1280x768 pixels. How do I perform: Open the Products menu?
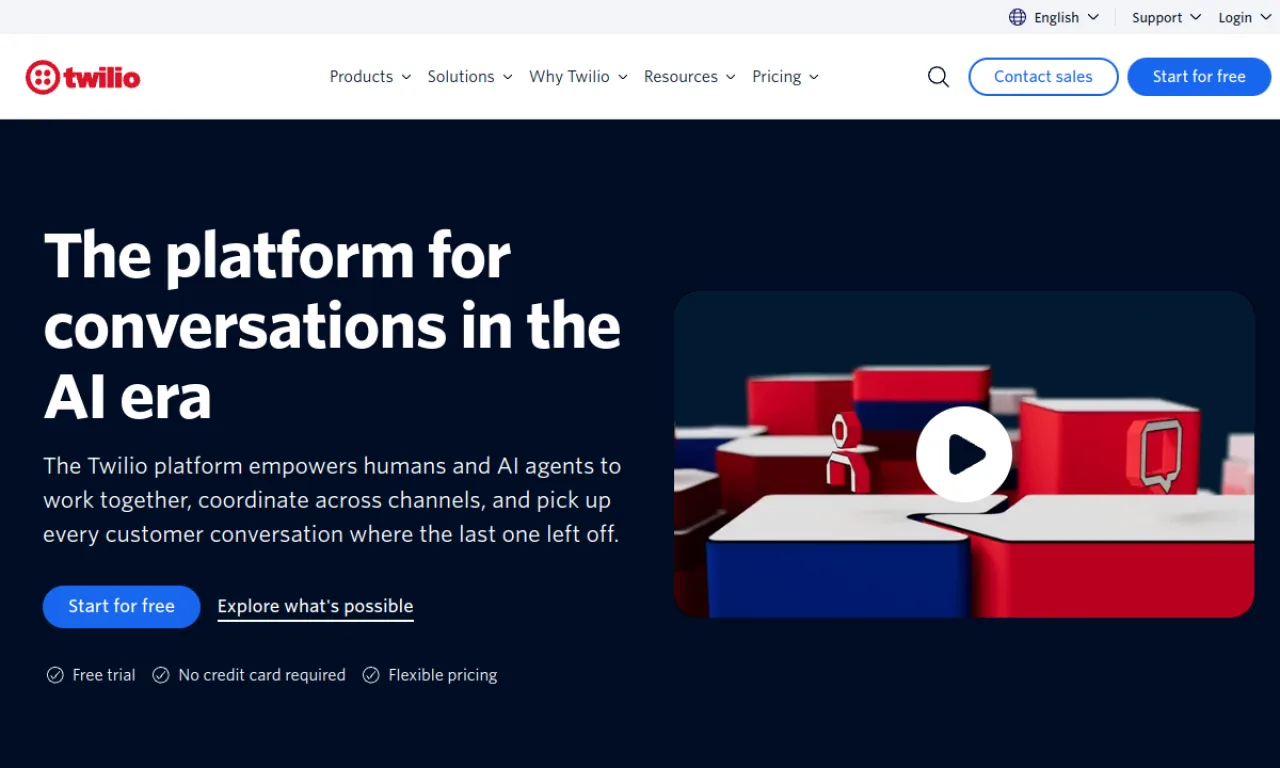tap(370, 77)
